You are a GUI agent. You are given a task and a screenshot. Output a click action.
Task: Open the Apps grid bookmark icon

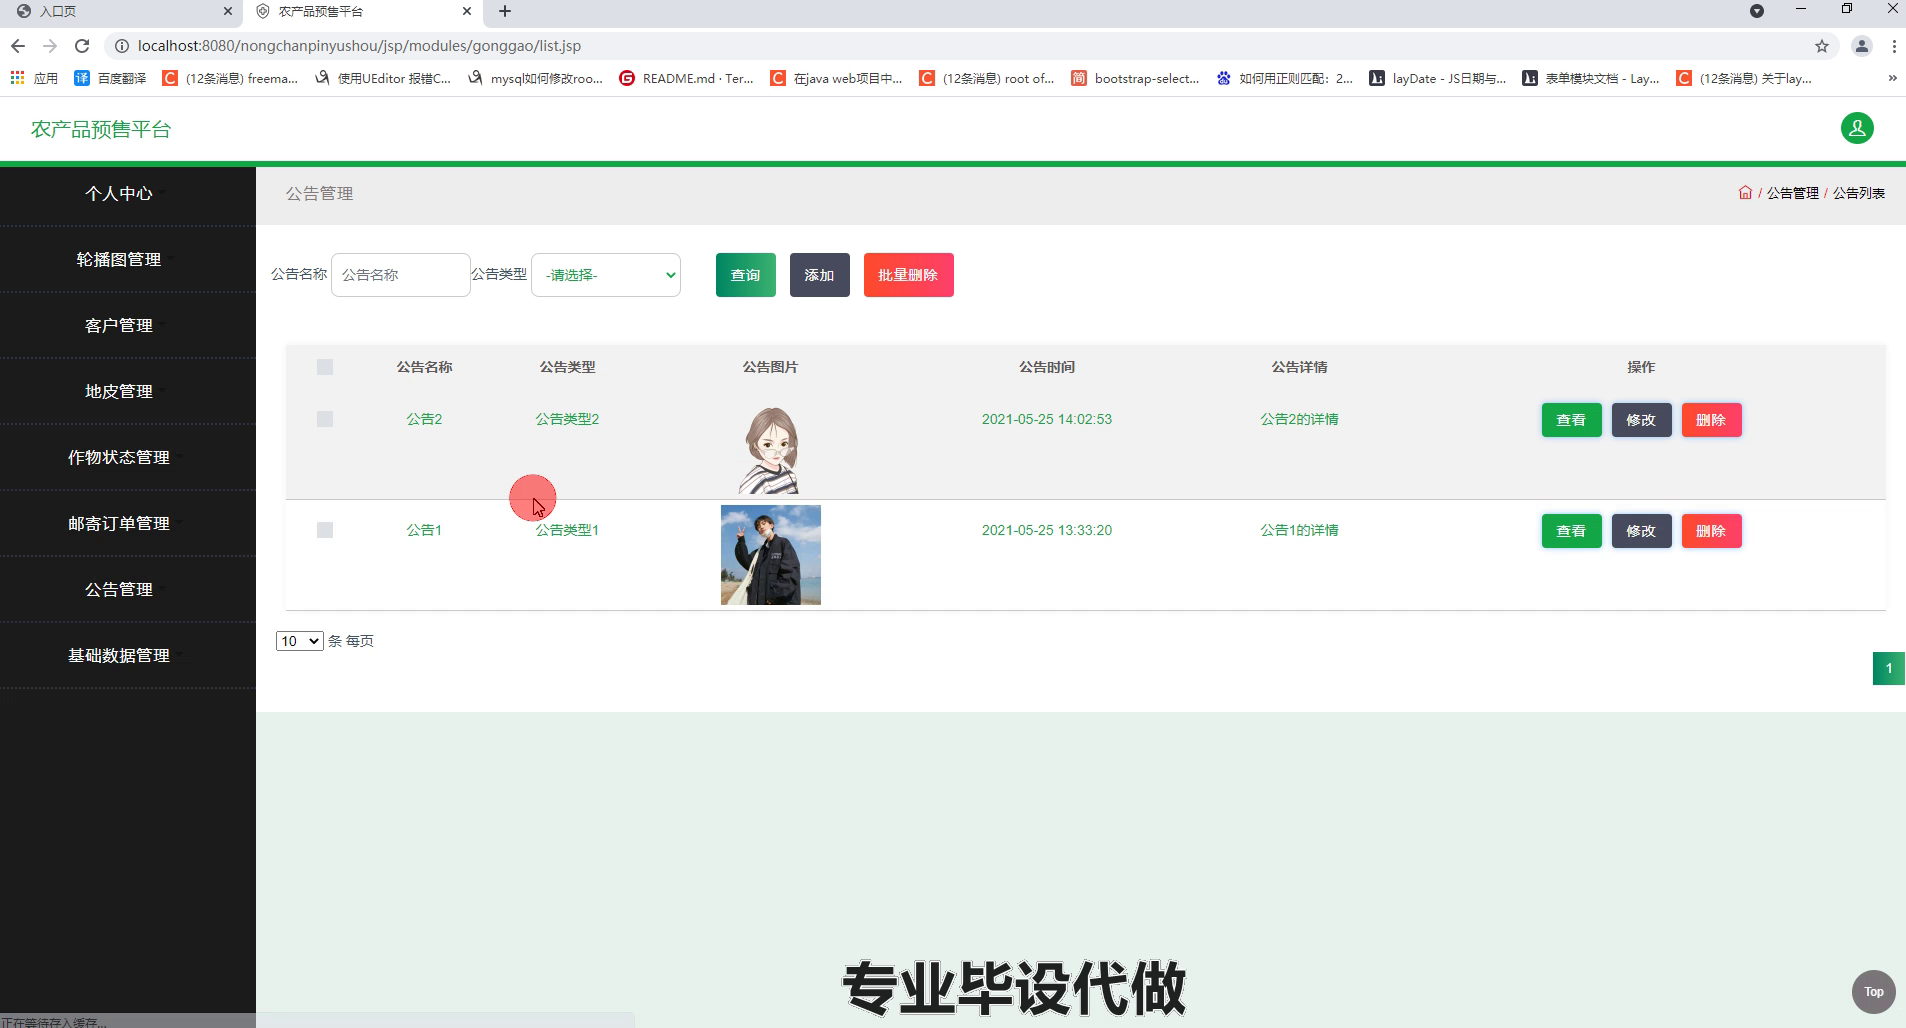pos(17,78)
